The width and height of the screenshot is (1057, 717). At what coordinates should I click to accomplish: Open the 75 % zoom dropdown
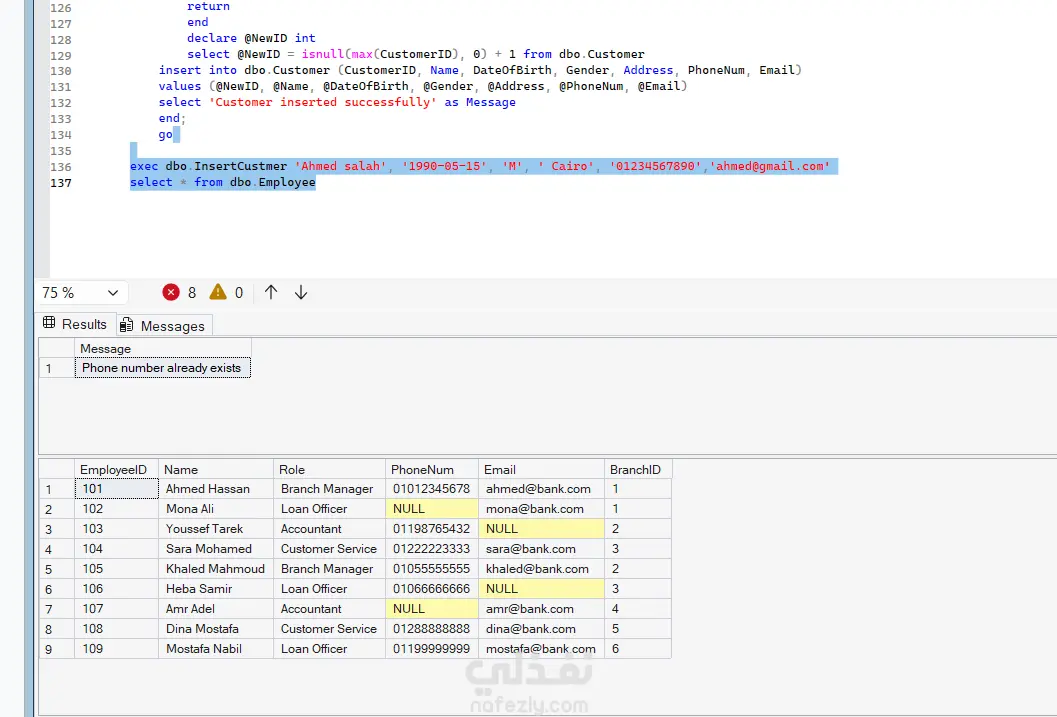(80, 292)
